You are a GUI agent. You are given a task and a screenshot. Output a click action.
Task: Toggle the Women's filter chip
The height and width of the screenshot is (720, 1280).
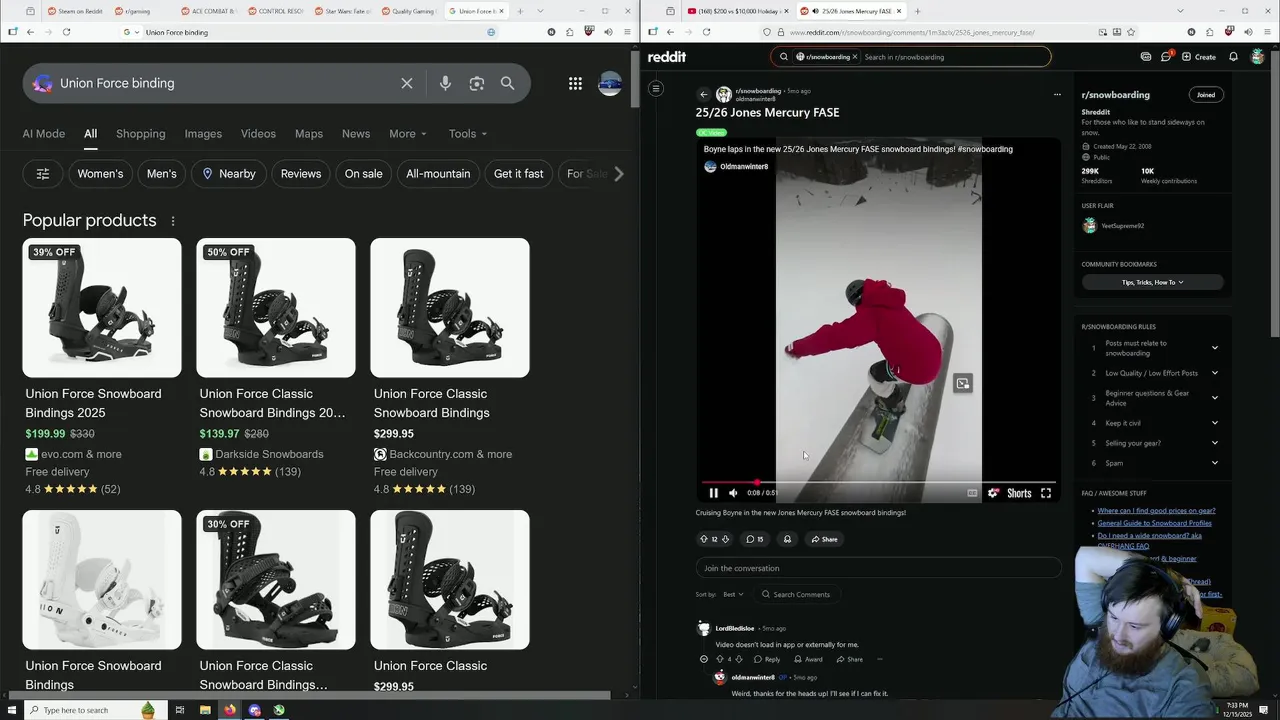click(x=100, y=174)
